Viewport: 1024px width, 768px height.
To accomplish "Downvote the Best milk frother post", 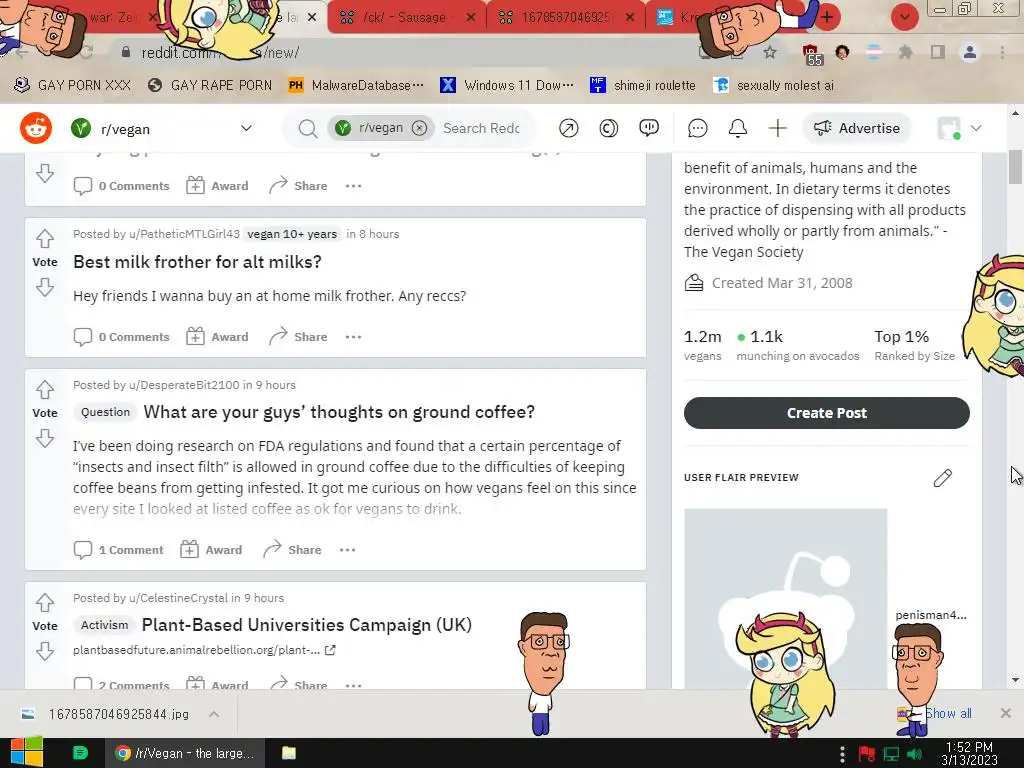I will pos(44,287).
